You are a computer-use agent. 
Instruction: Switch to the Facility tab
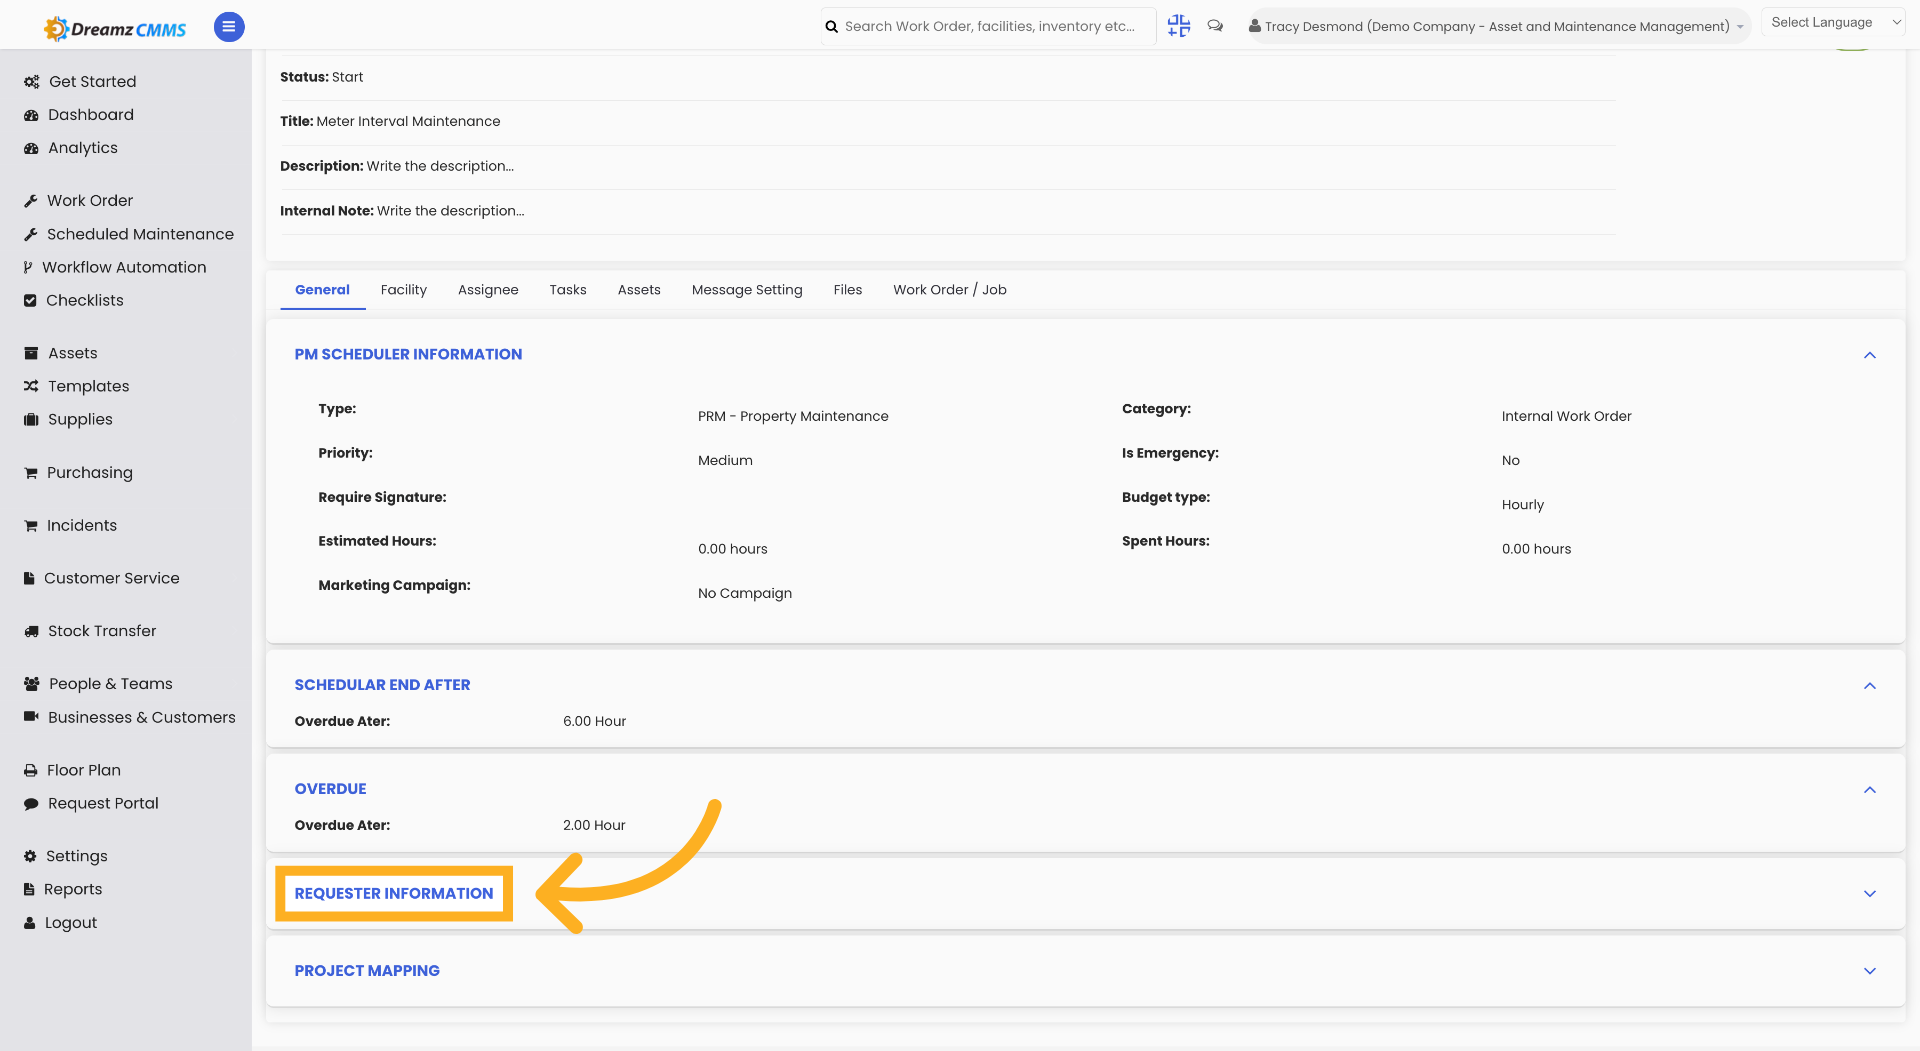pos(404,290)
